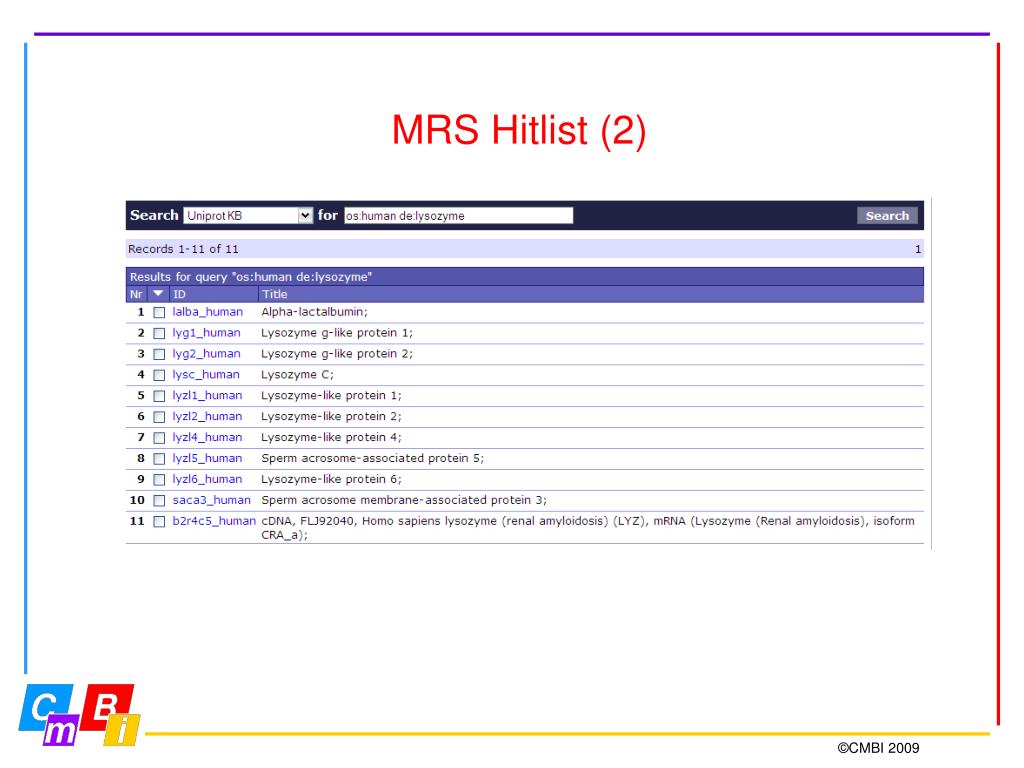The height and width of the screenshot is (768, 1024).
Task: Click 'Lysozyme-like protein 2;' title
Action: [331, 417]
